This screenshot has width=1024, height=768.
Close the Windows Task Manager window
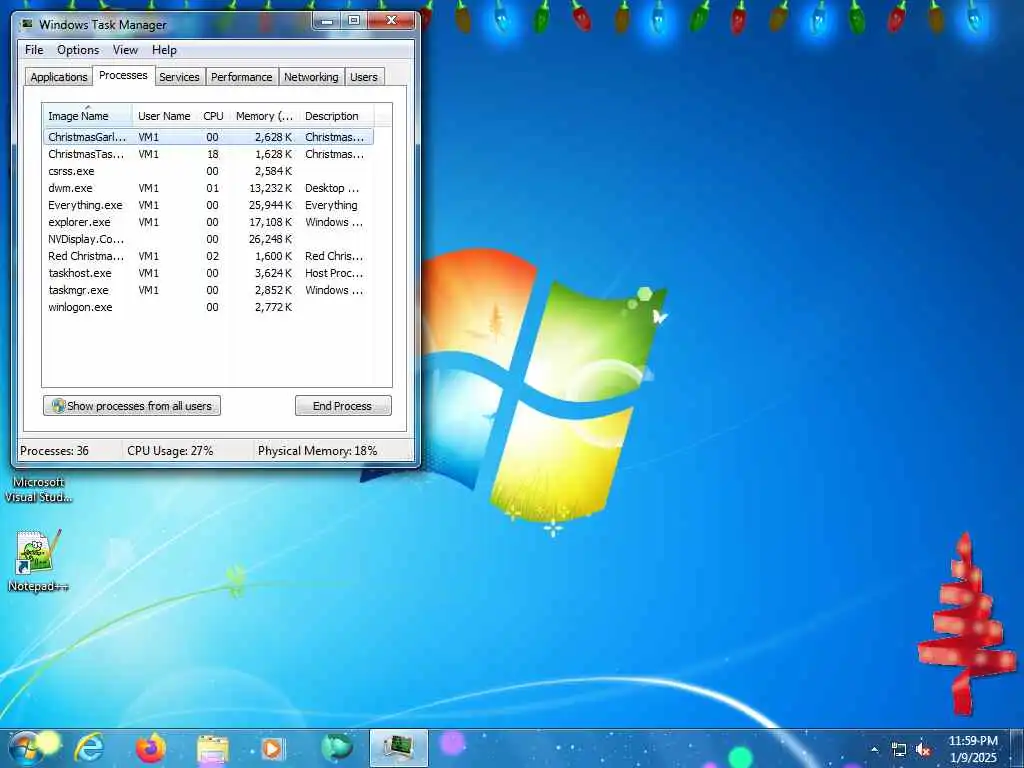tap(391, 20)
